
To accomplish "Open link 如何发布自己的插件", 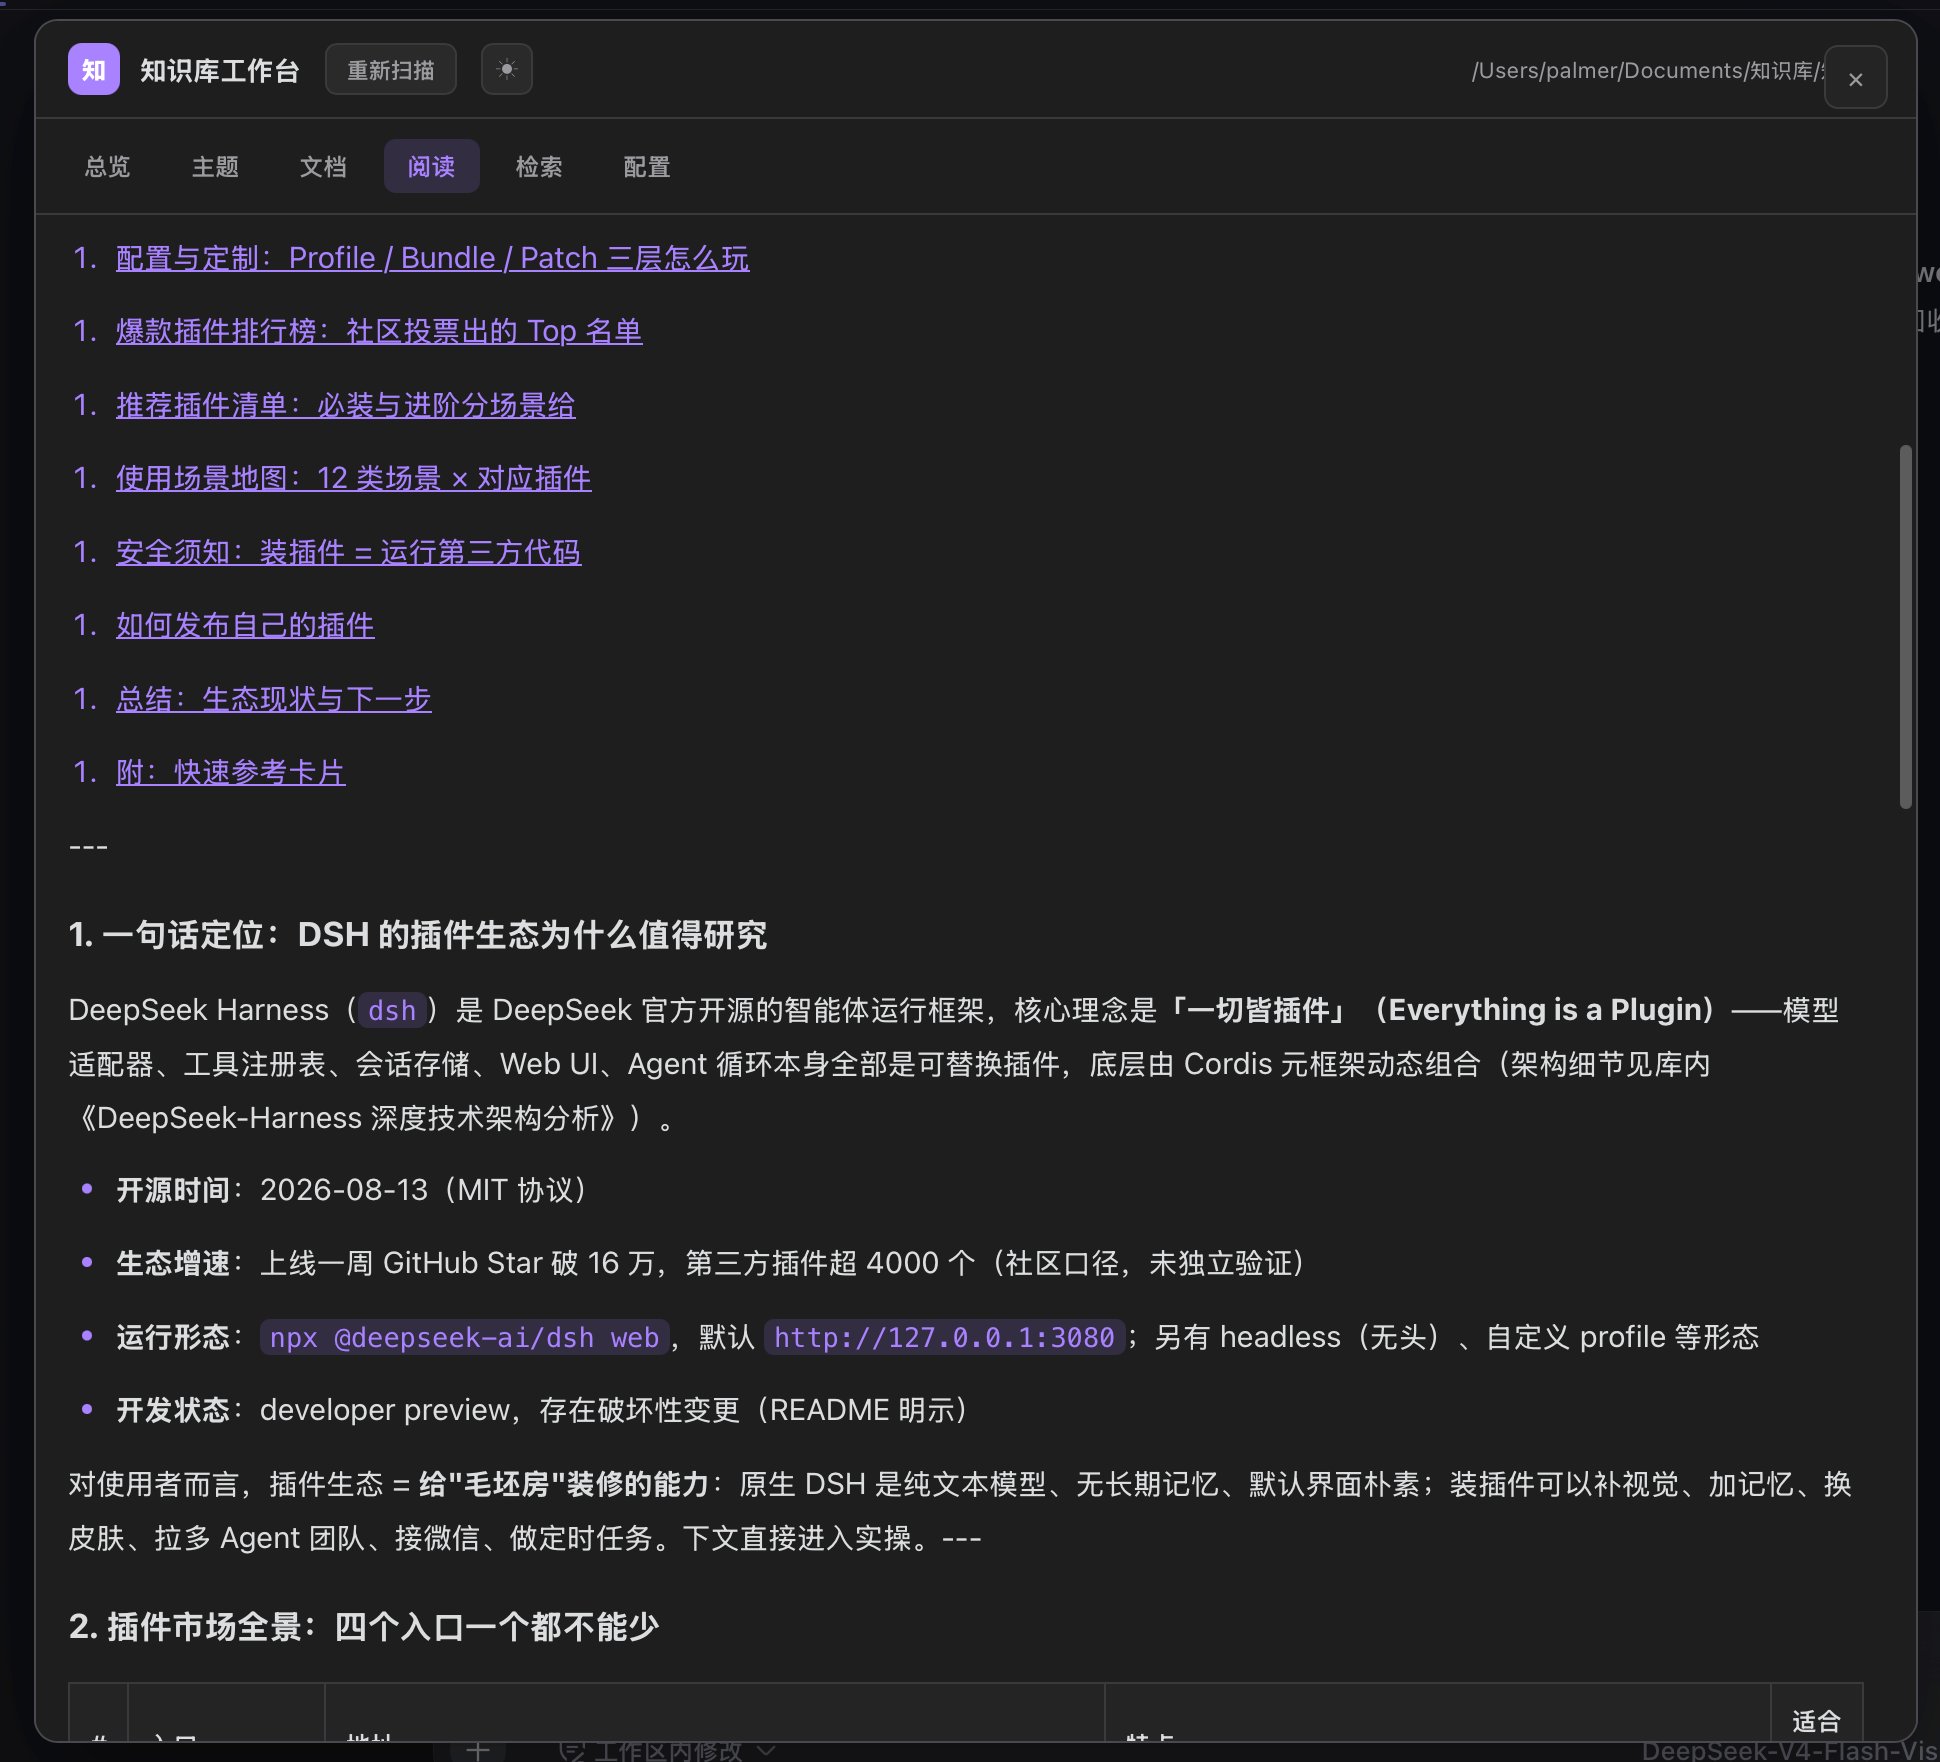I will point(245,625).
